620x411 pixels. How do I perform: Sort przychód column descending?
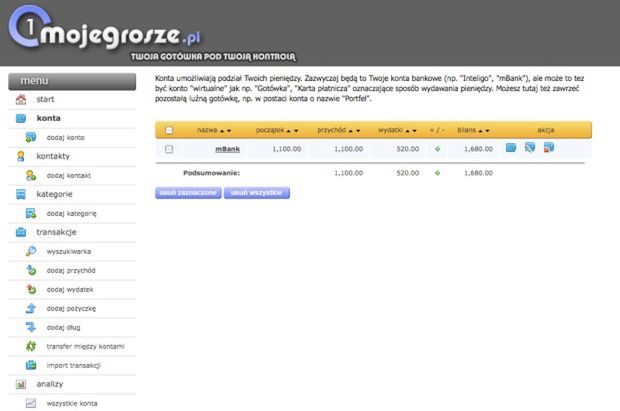coord(358,131)
